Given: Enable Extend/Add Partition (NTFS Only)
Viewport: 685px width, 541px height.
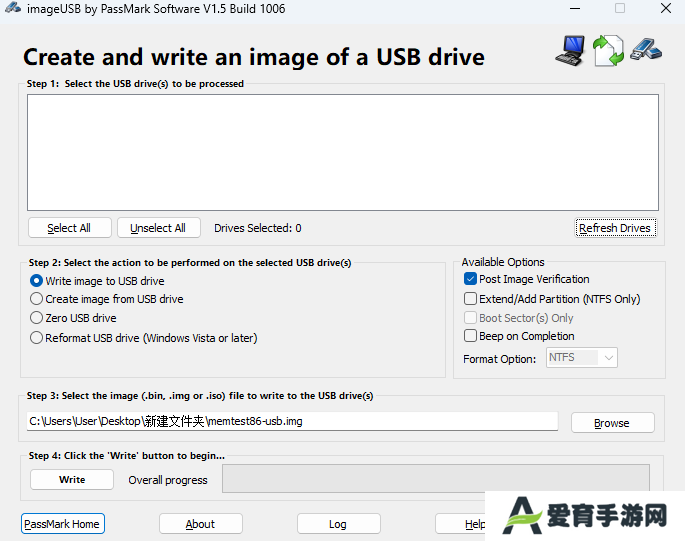Looking at the screenshot, I should coord(470,299).
